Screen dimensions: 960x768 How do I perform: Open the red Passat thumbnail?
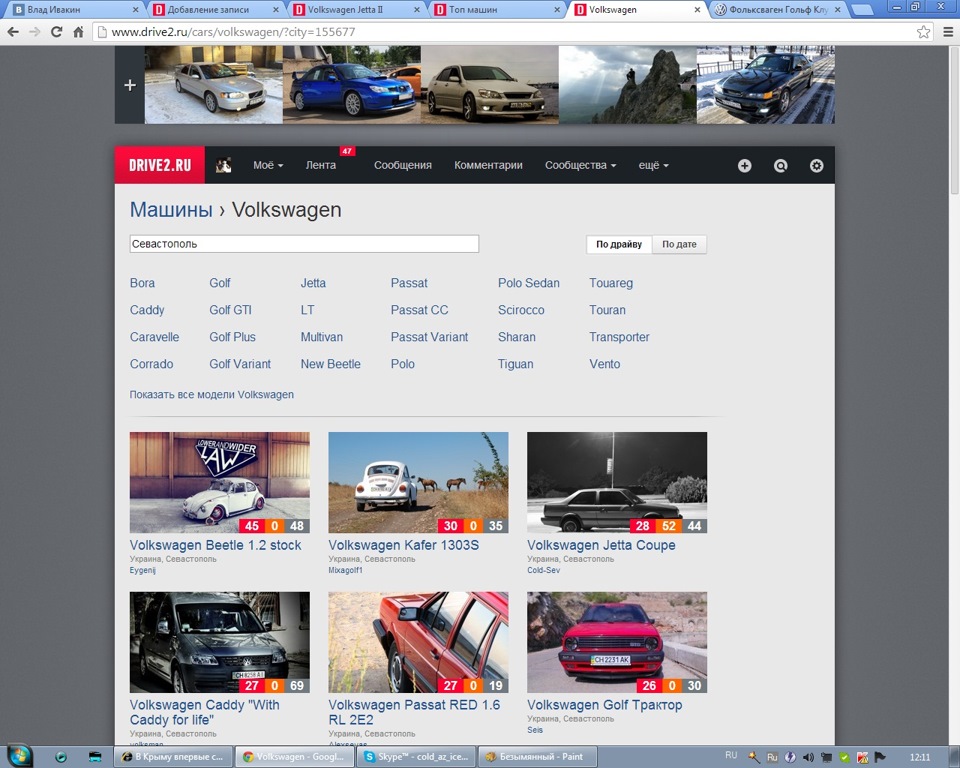418,642
